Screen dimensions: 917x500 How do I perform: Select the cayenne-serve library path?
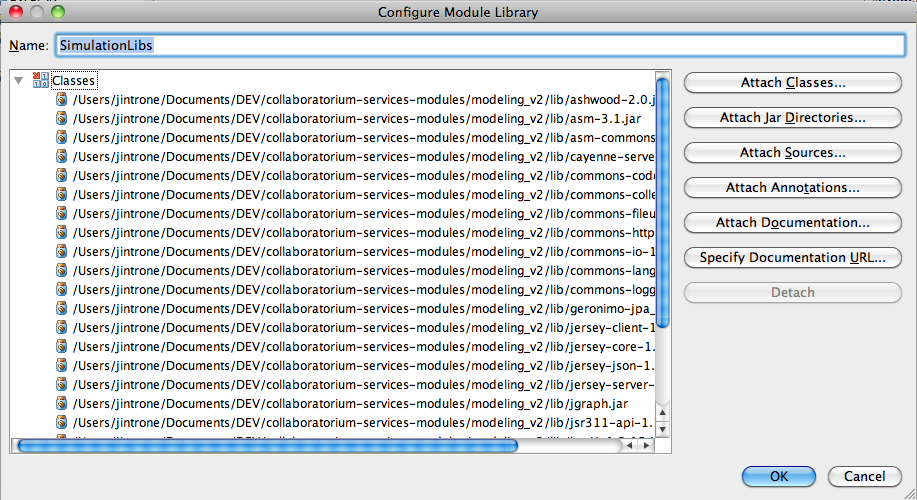point(363,157)
